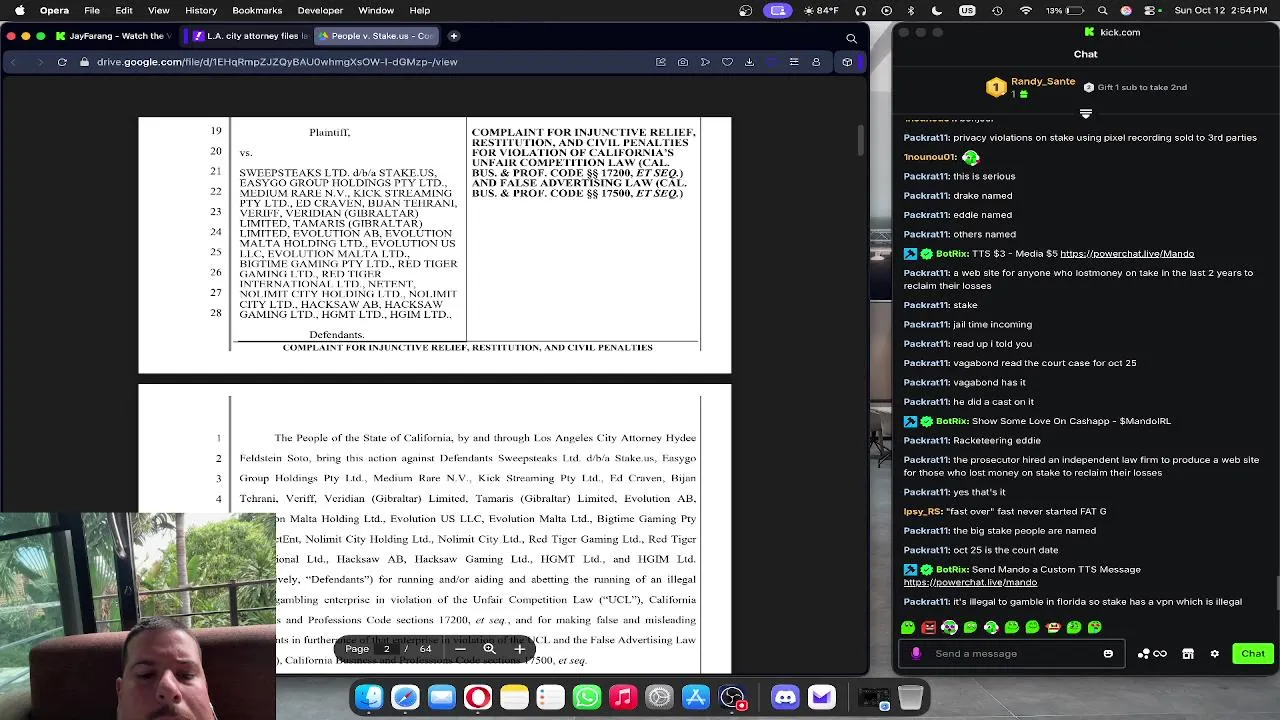
Task: Open OBS Studio from the dock
Action: [x=732, y=697]
